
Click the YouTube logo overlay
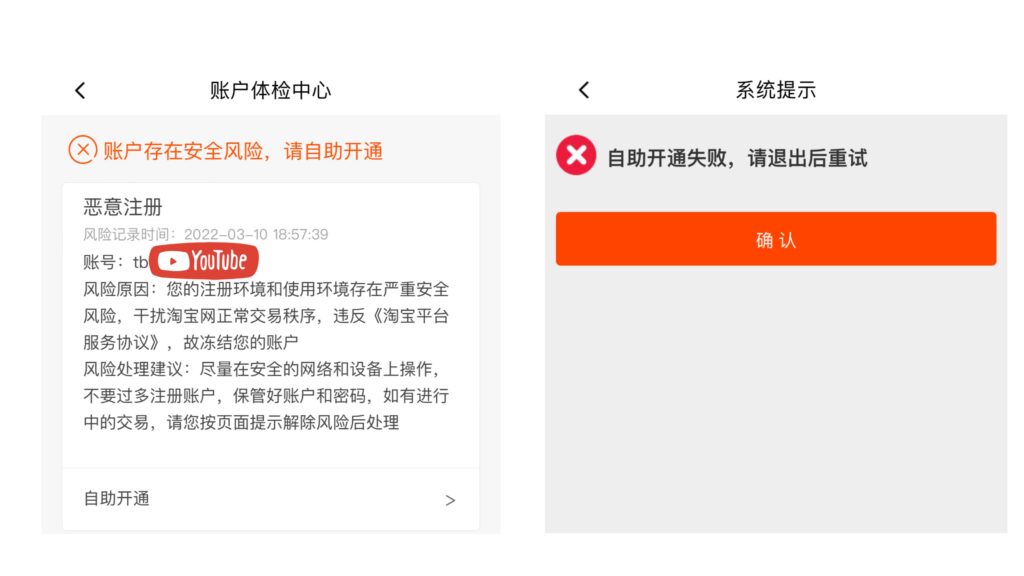(x=204, y=261)
